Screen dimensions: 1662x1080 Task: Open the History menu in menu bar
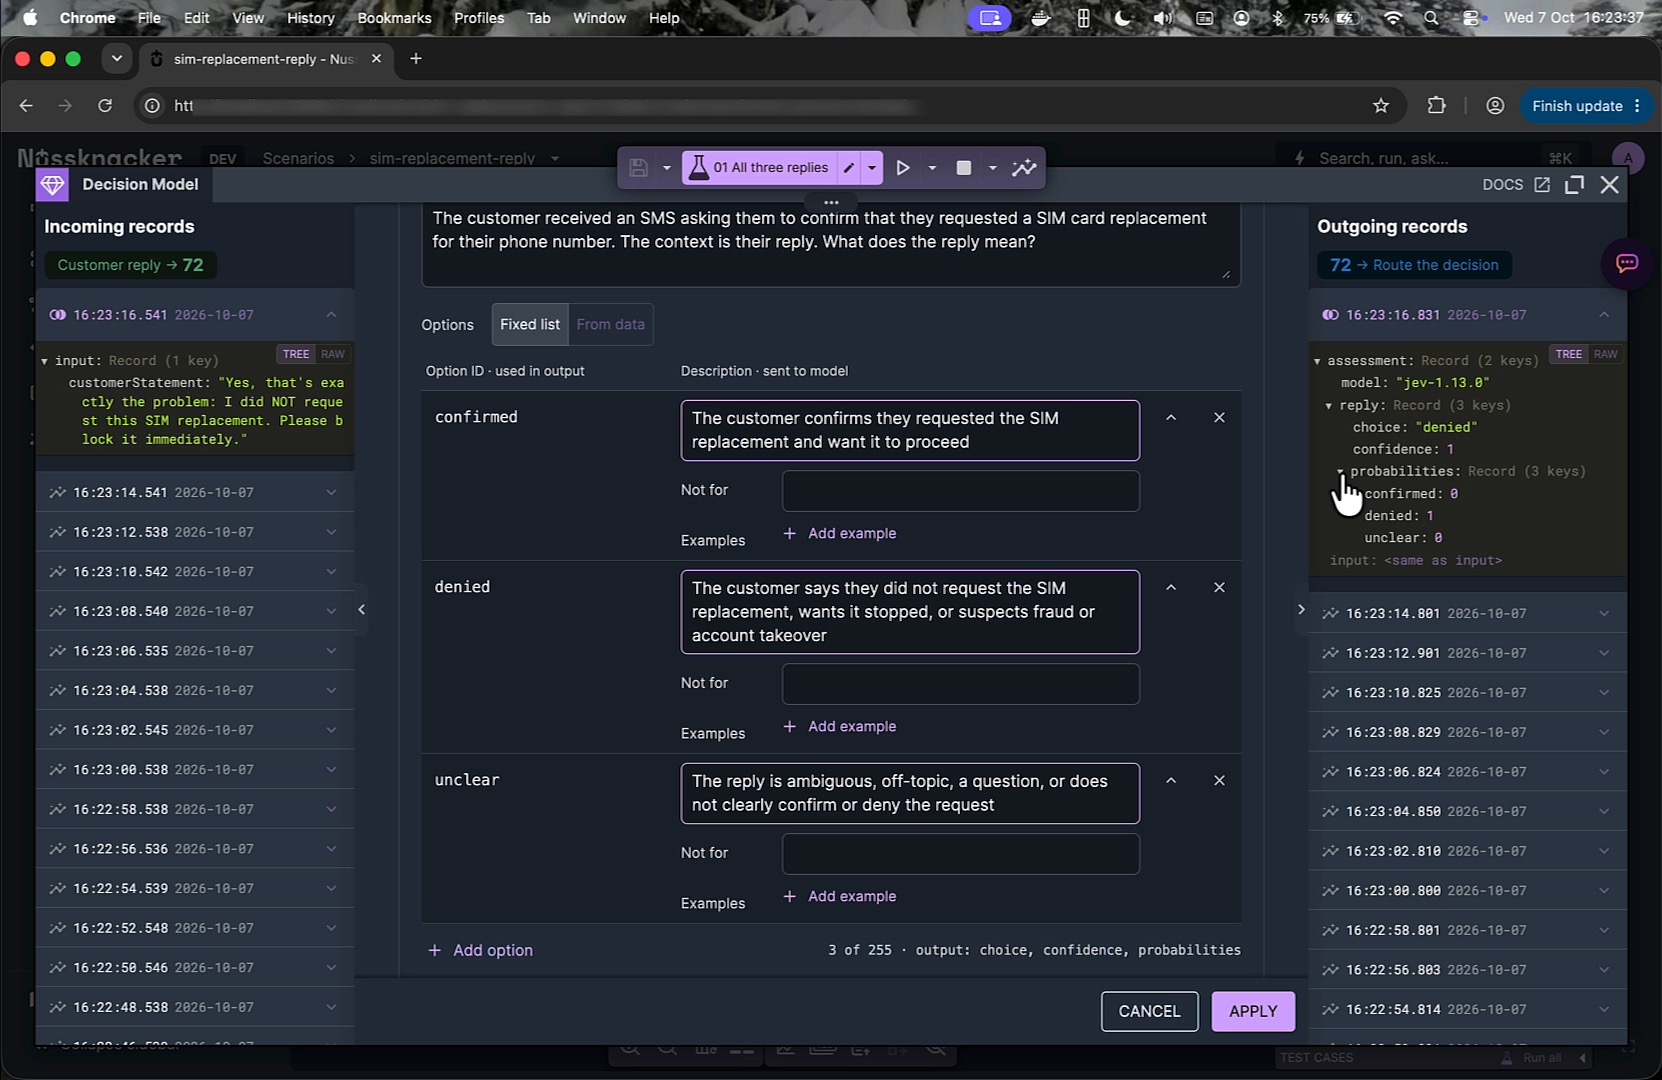point(311,18)
